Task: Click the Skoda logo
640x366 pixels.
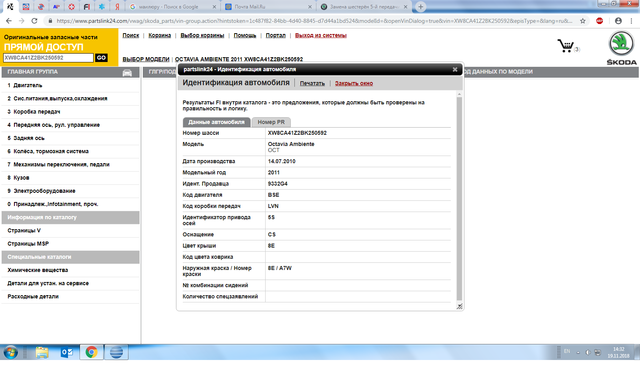Action: (x=621, y=47)
